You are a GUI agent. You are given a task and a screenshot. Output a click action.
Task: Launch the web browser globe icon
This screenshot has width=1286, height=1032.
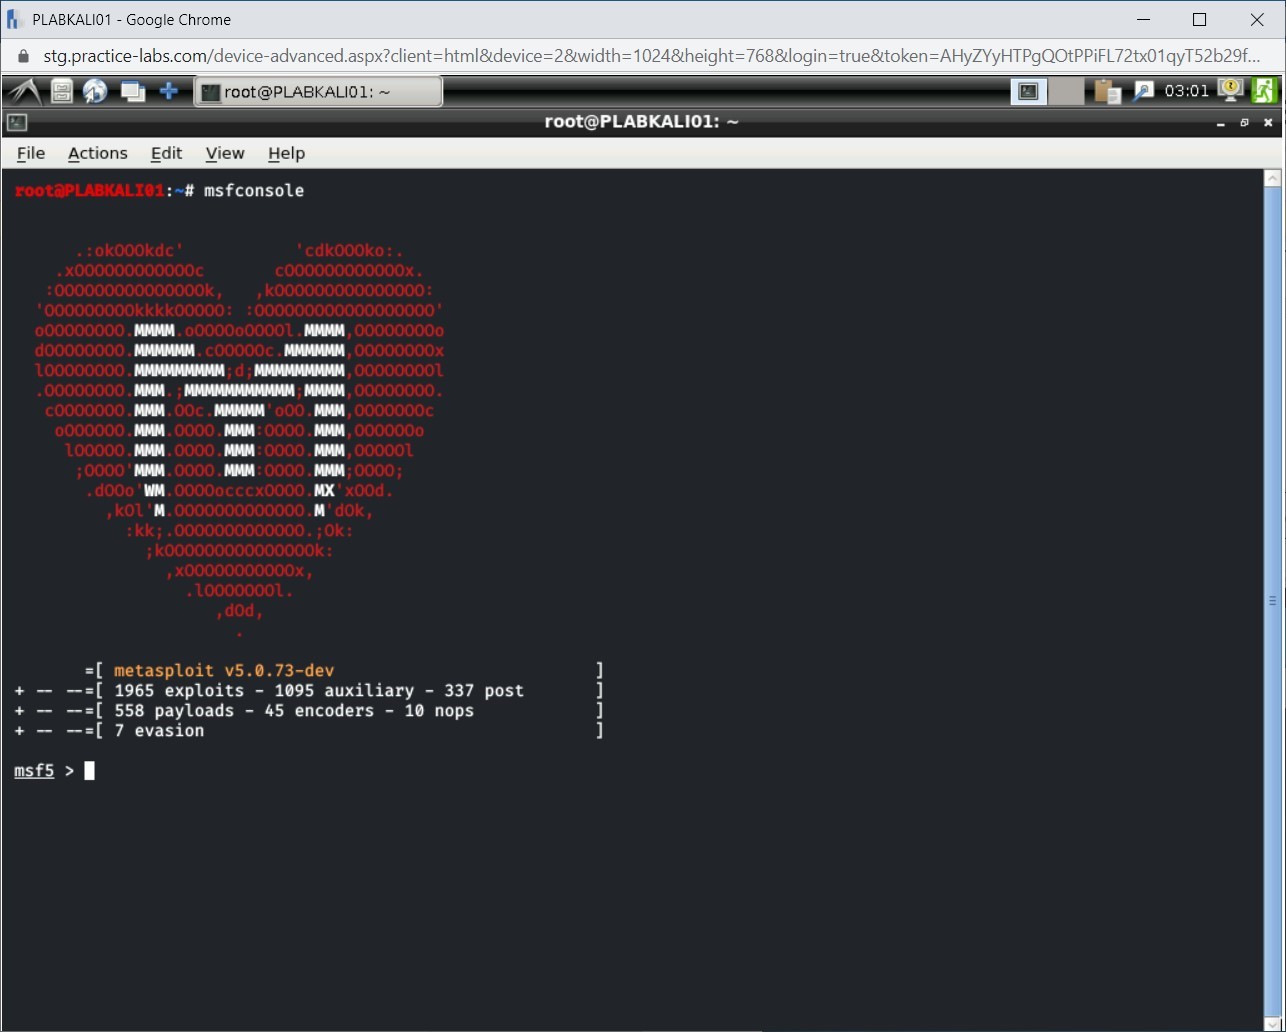pos(95,90)
